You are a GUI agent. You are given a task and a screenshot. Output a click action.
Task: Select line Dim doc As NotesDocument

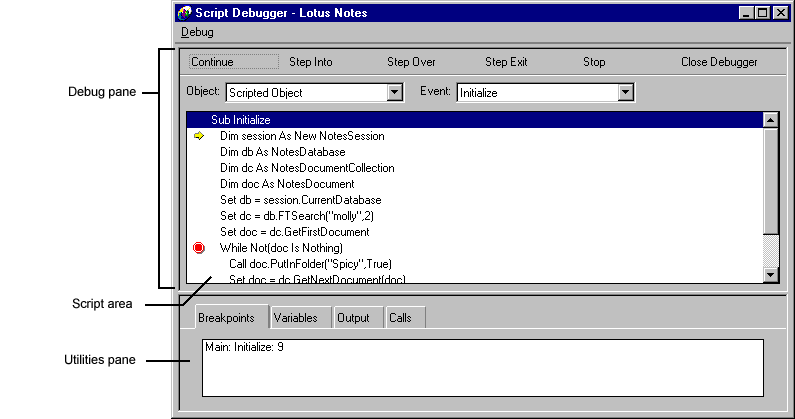coord(287,184)
